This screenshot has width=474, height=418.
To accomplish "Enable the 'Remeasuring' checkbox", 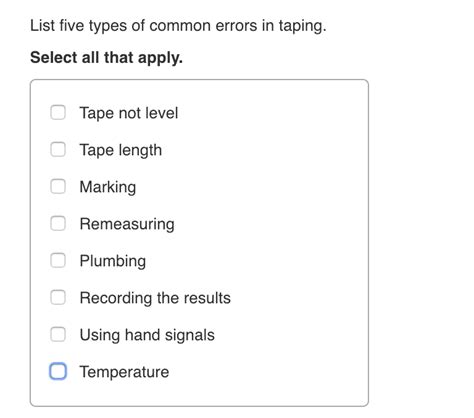I will tap(58, 223).
